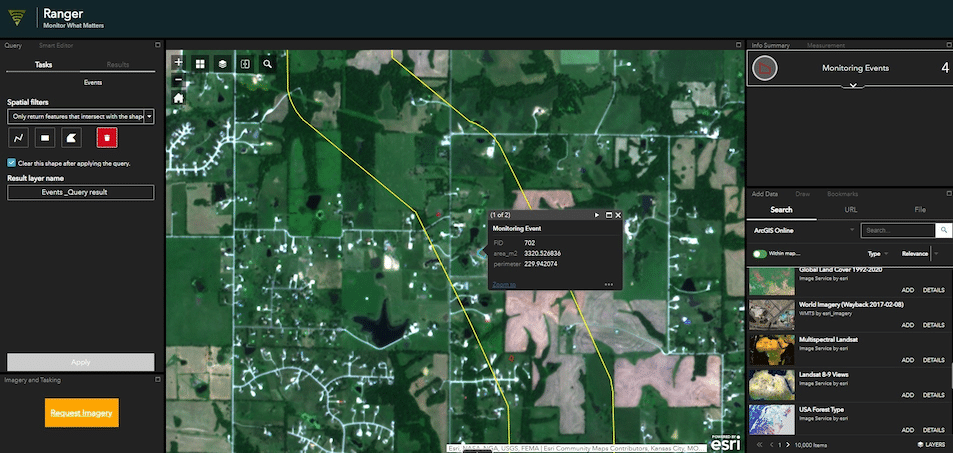
Task: Click the Ranger logo icon
Action: (18, 19)
